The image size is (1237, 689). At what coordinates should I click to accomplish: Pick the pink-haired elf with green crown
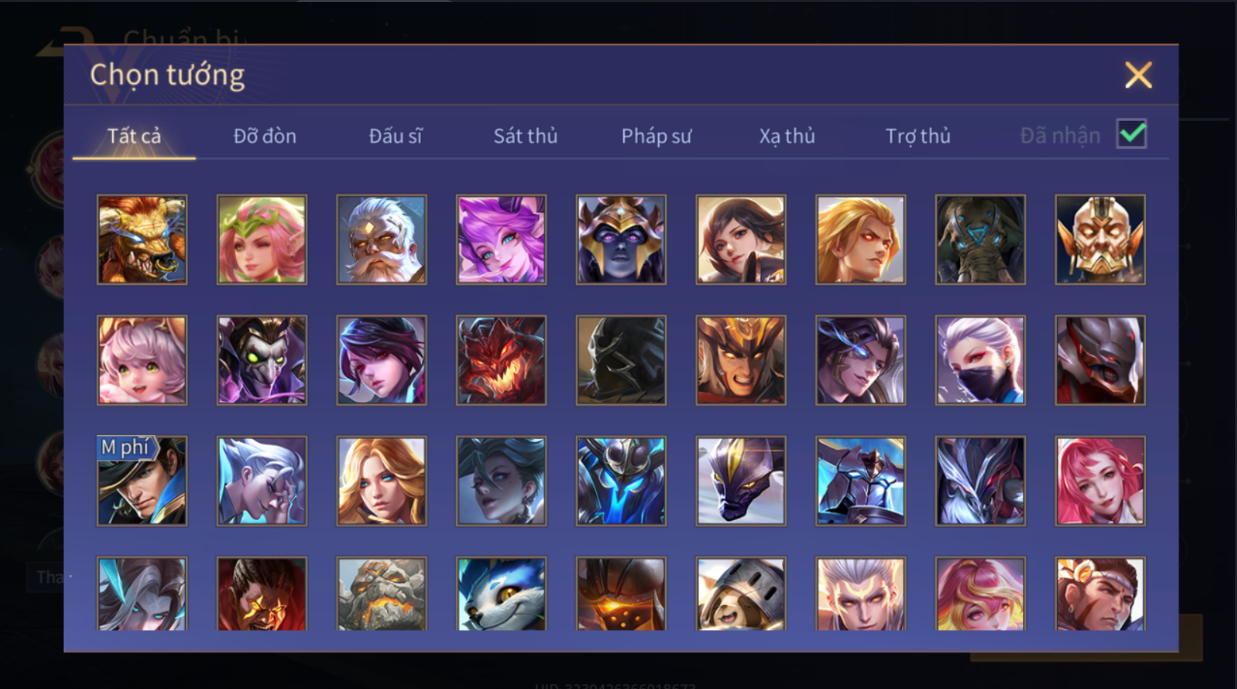(x=262, y=240)
